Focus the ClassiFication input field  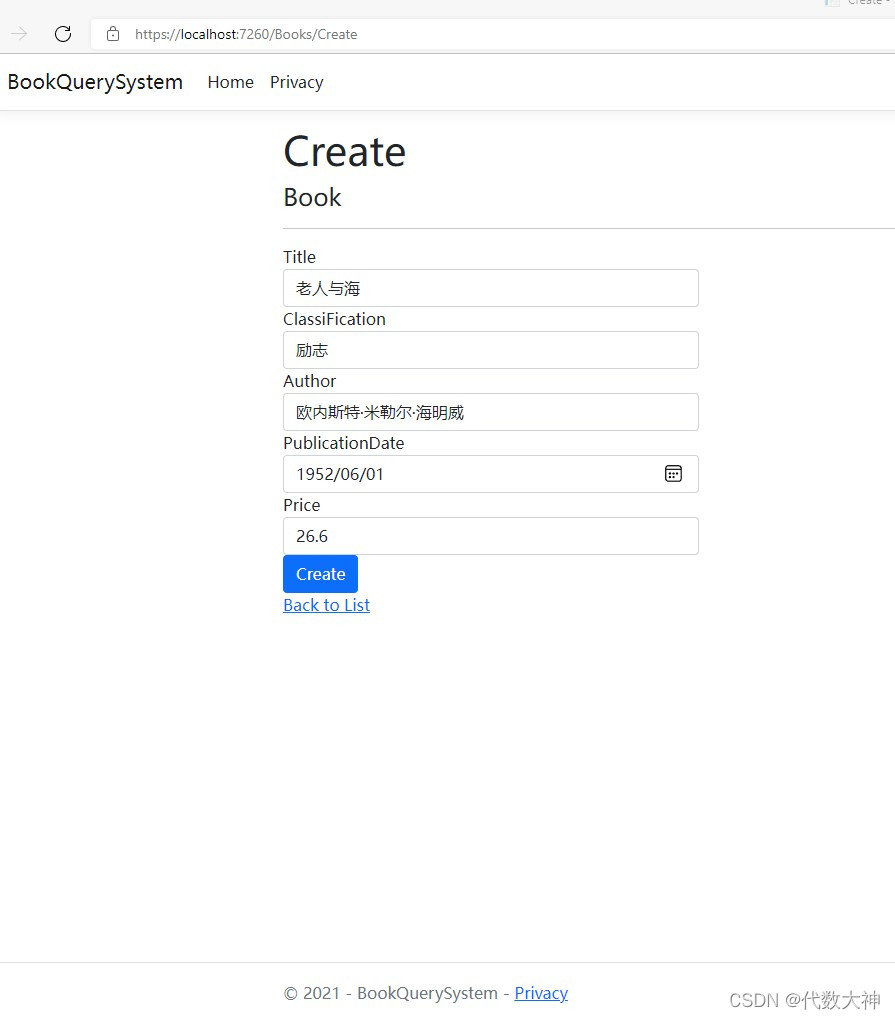point(491,350)
